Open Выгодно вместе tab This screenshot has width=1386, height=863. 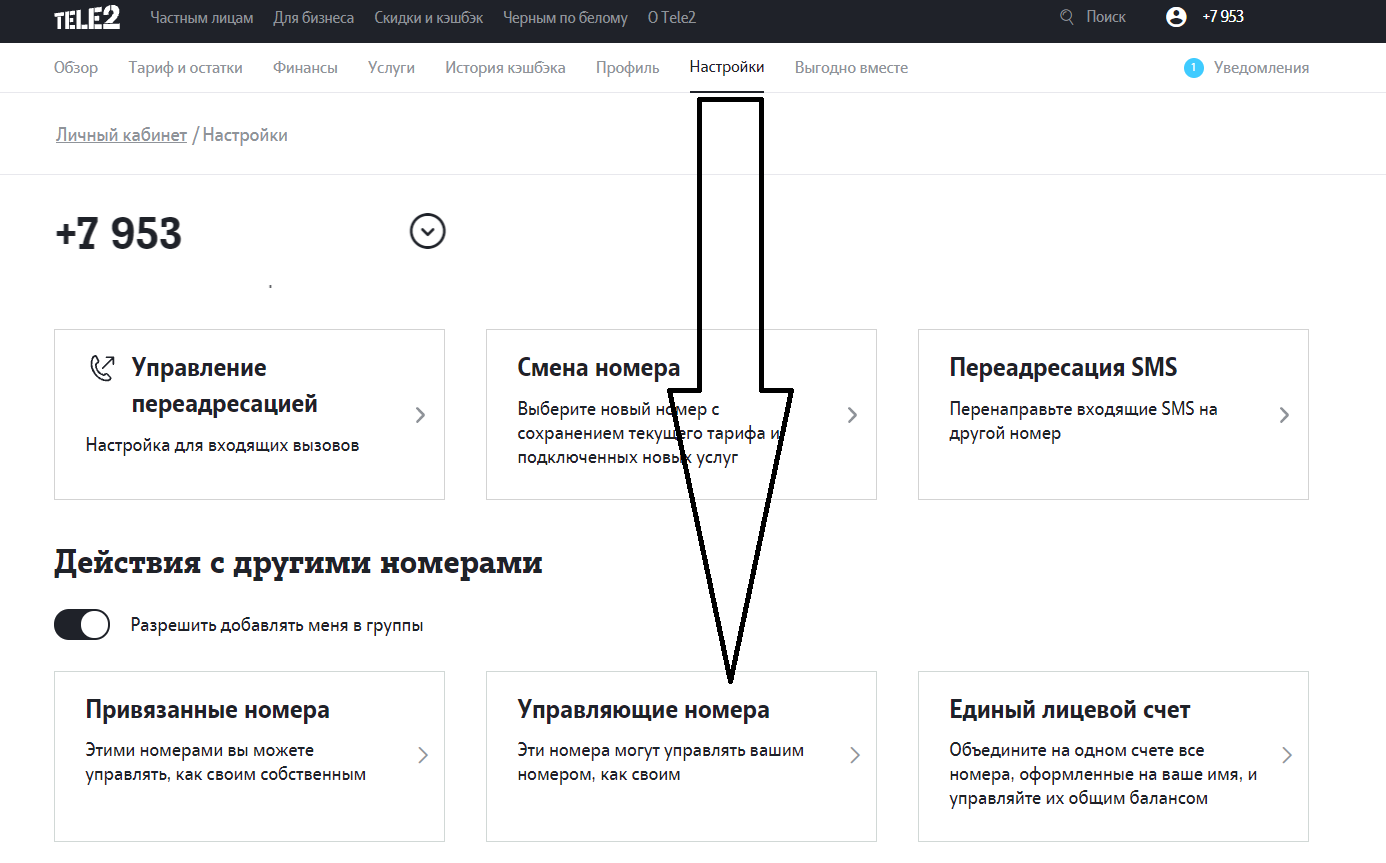click(852, 68)
